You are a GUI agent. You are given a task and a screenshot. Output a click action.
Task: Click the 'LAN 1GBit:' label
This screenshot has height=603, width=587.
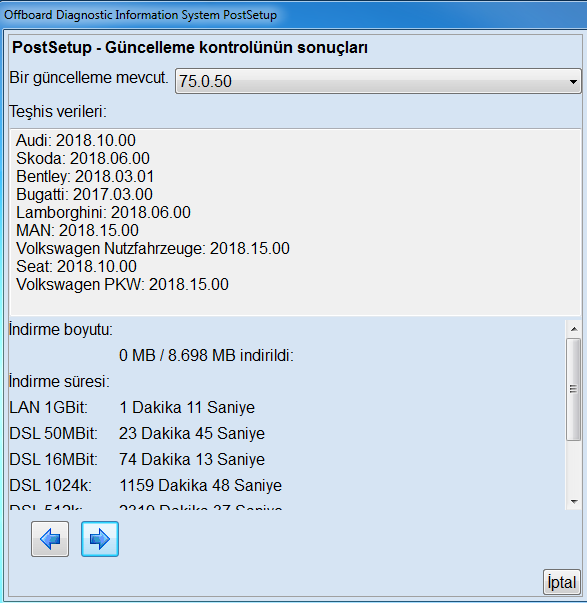(48, 407)
